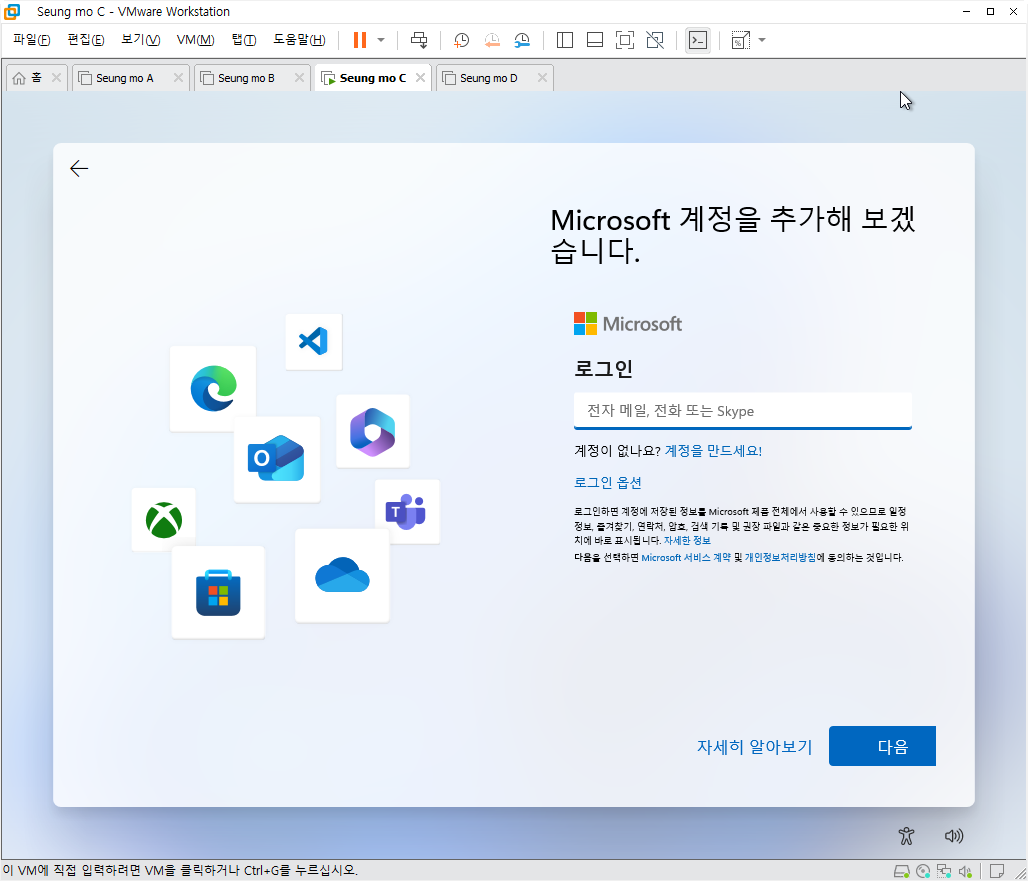This screenshot has width=1028, height=881.
Task: Click the sound card status icon
Action: (x=964, y=871)
